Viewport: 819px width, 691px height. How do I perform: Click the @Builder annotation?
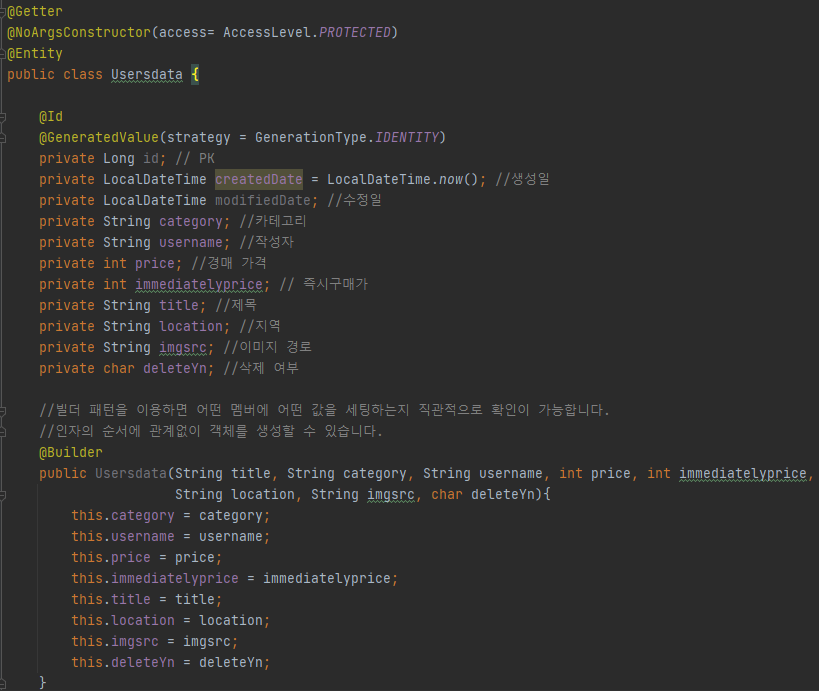[71, 452]
